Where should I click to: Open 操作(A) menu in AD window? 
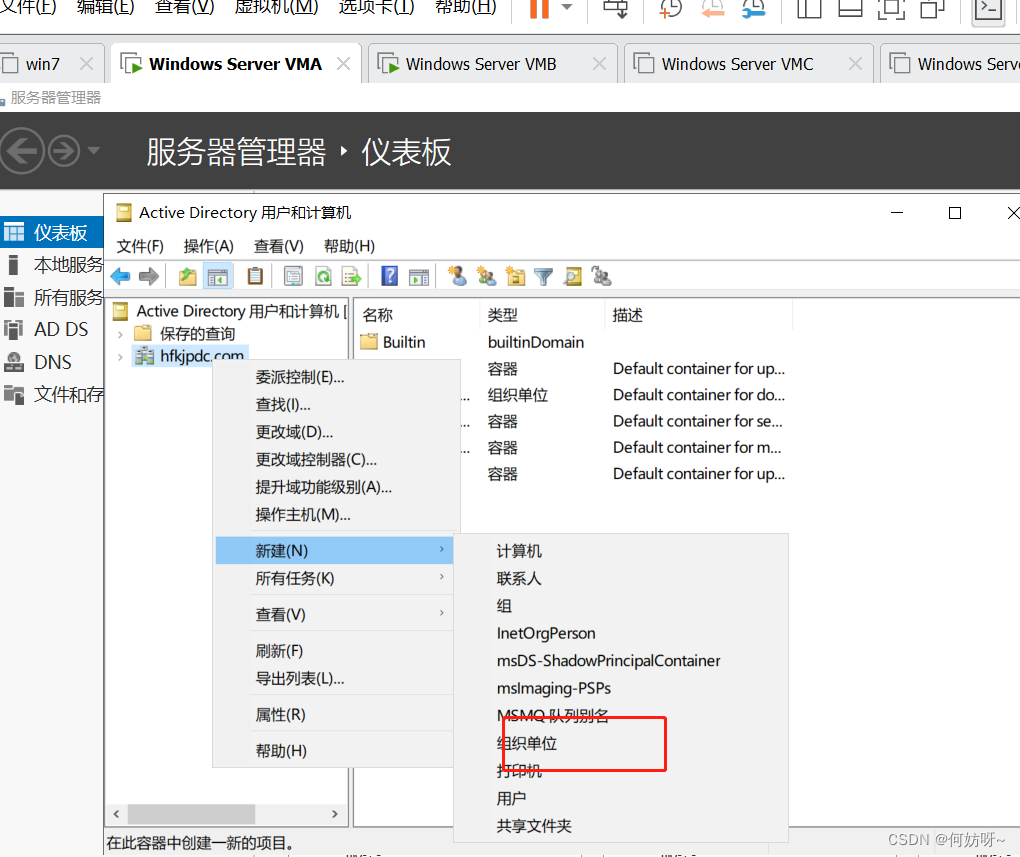coord(208,246)
